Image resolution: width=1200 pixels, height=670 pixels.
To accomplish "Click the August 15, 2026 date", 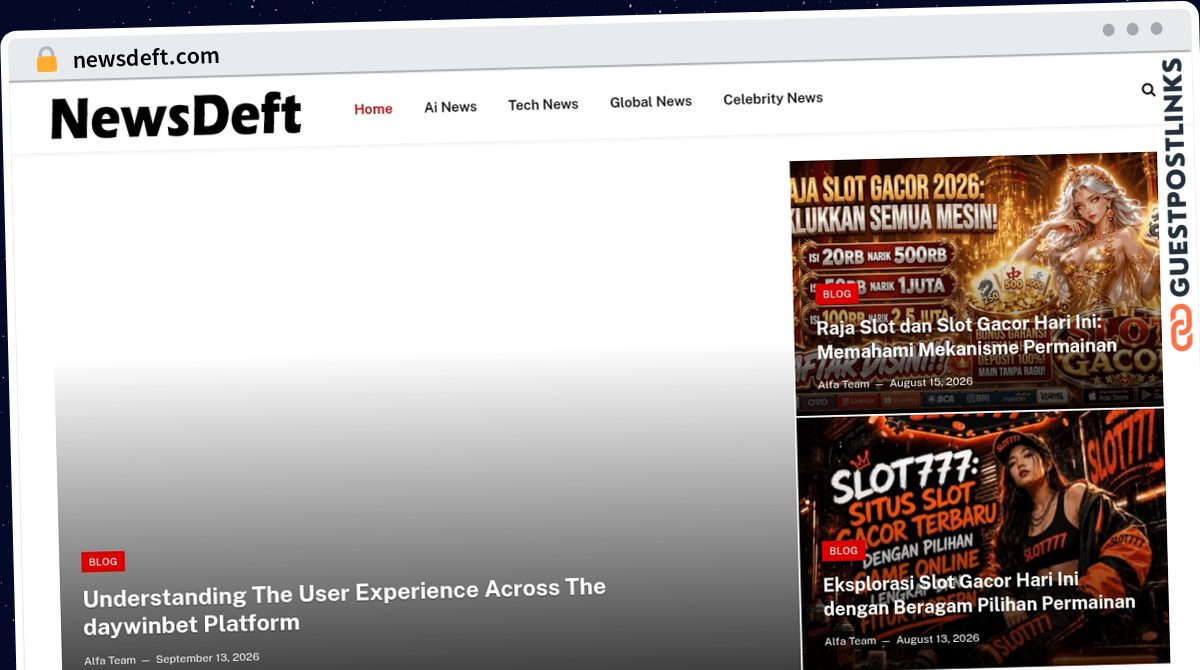I will click(931, 382).
